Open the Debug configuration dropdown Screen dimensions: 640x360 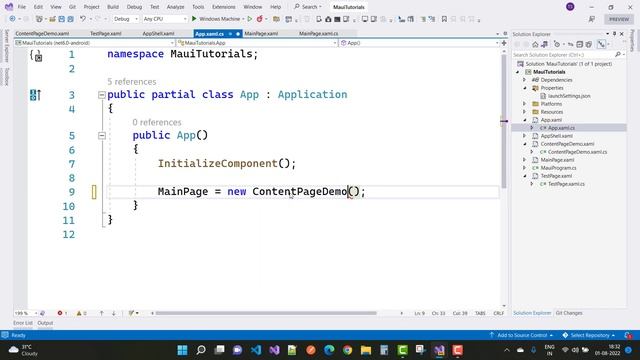click(x=125, y=19)
